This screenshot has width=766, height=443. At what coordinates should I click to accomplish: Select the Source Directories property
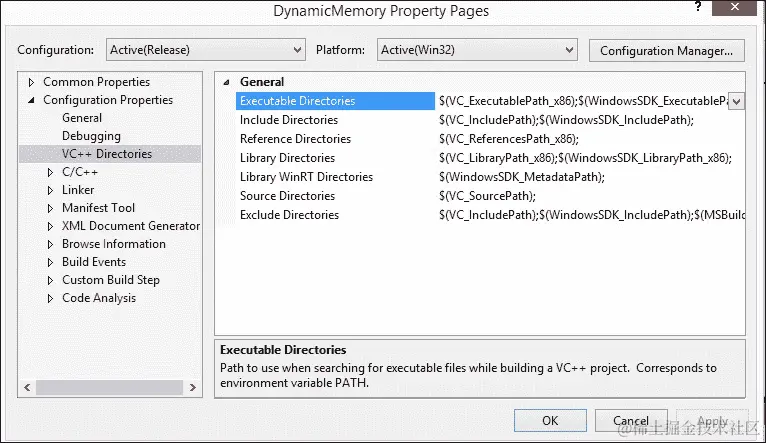pos(287,196)
